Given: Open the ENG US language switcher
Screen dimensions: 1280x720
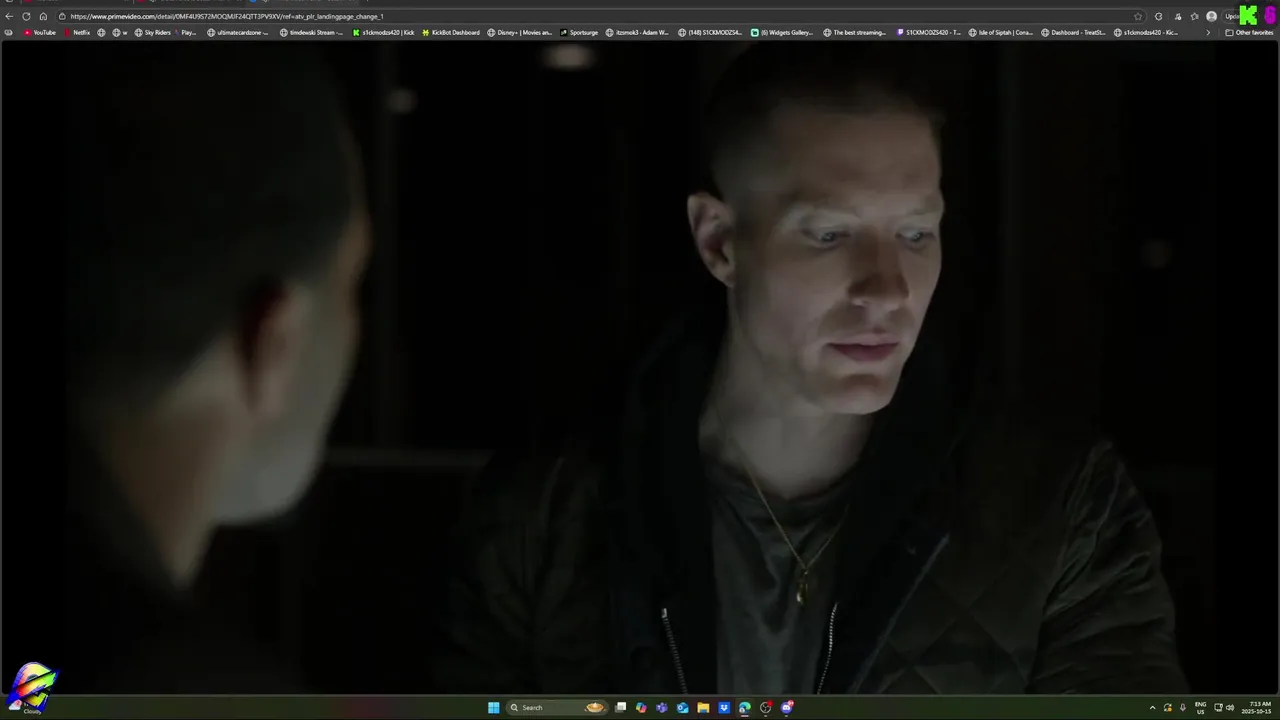Looking at the screenshot, I should tap(1200, 707).
